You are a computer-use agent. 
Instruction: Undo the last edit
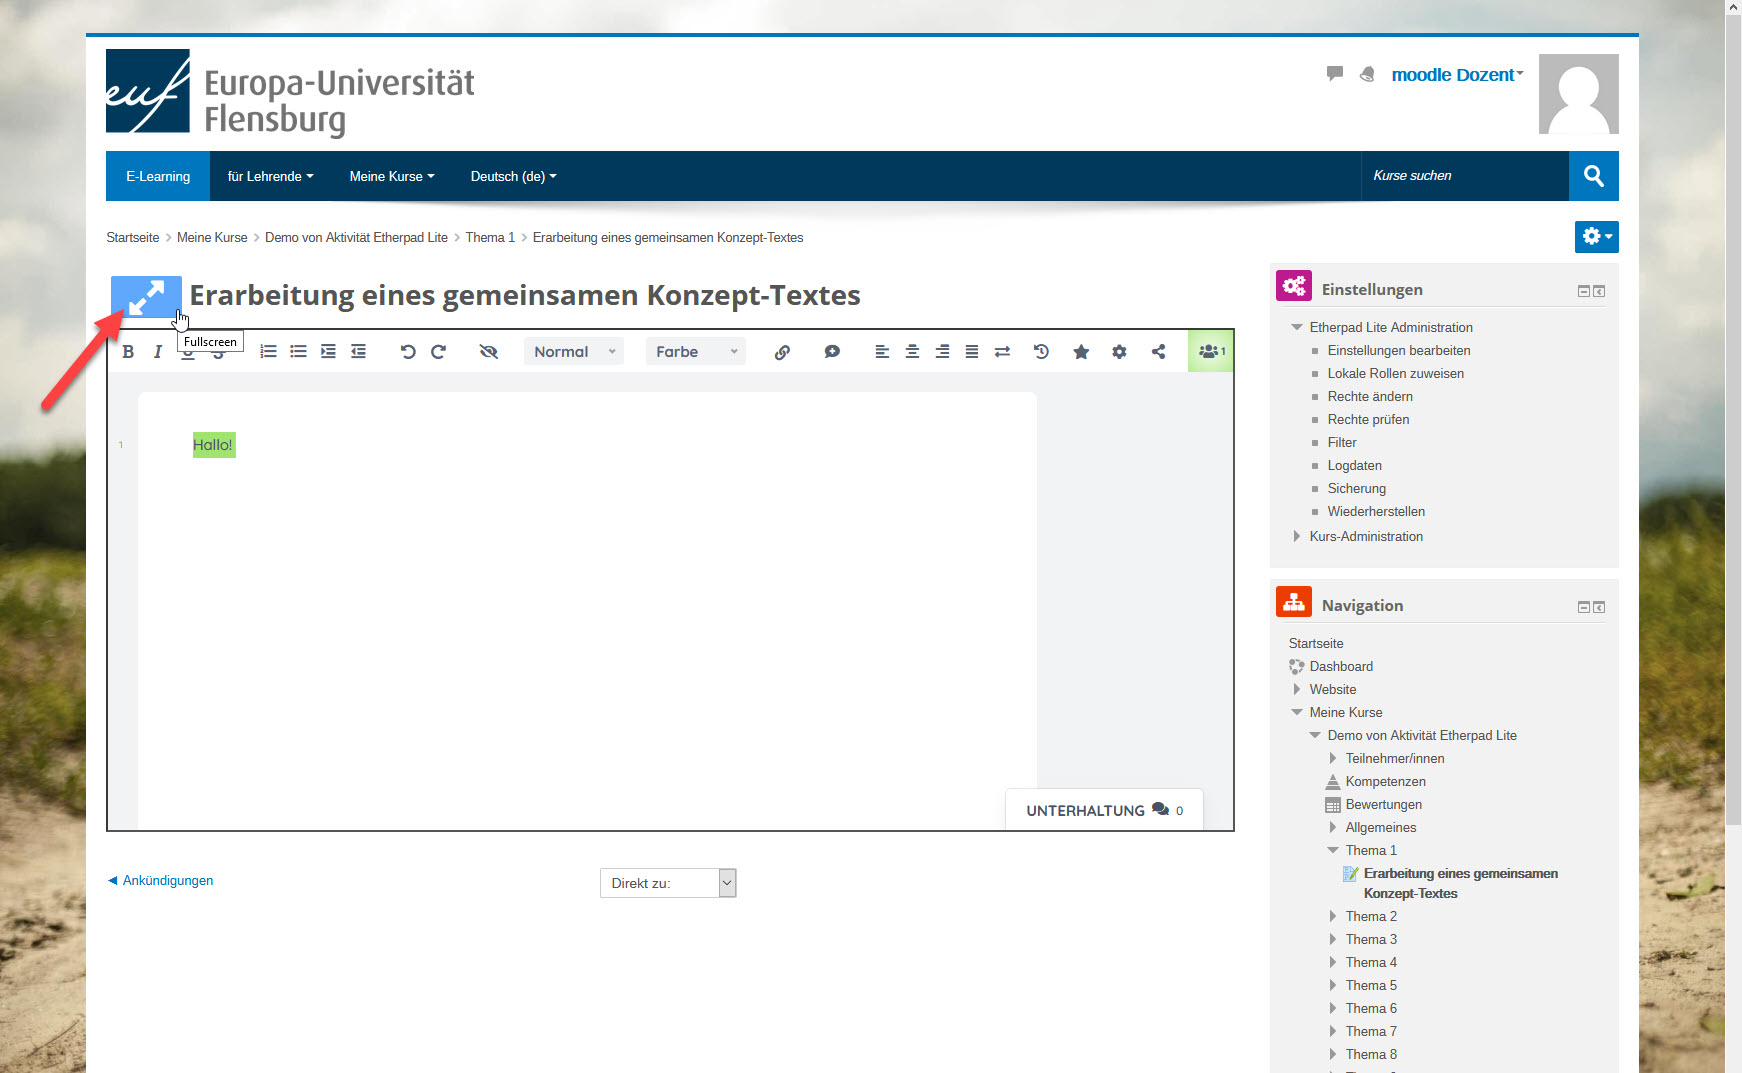pyautogui.click(x=407, y=352)
